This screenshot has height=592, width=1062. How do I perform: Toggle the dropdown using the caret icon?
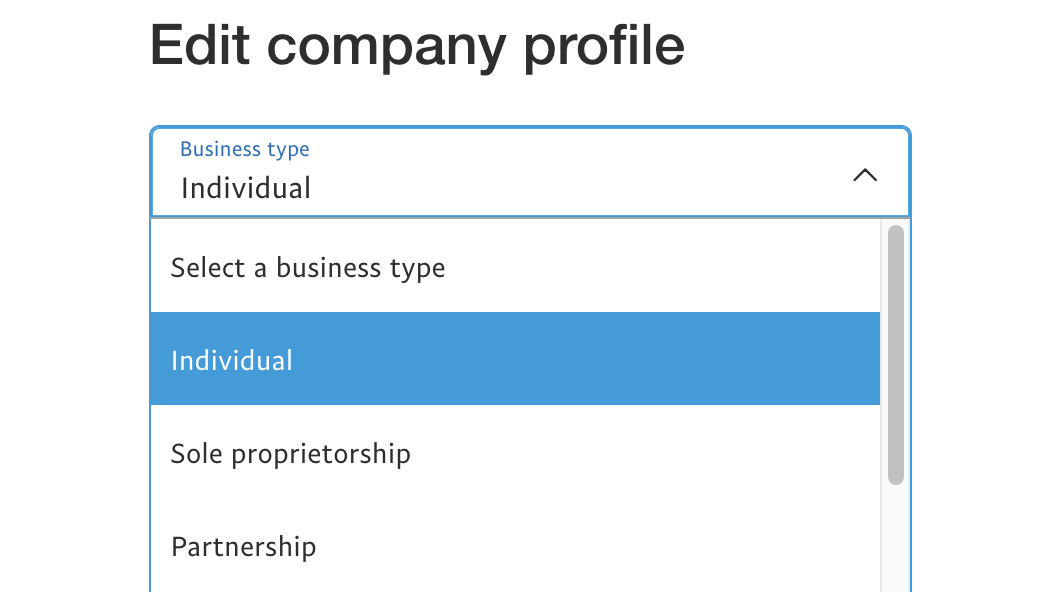865,175
